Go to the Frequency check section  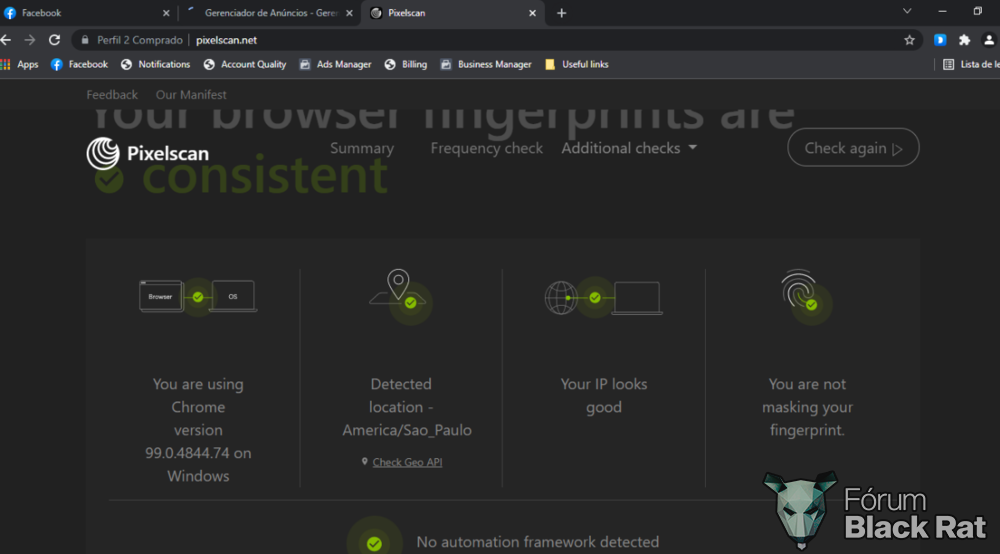pyautogui.click(x=487, y=148)
